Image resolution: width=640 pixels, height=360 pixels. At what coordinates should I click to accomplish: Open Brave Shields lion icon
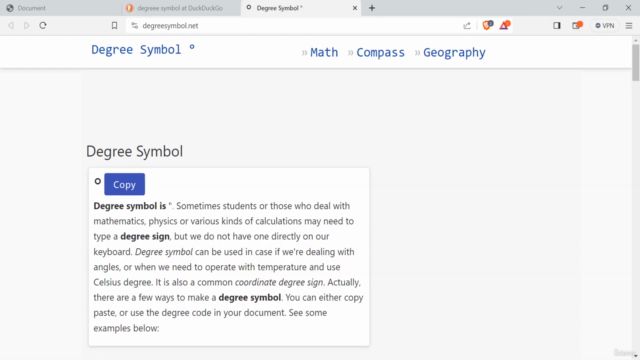click(x=487, y=25)
